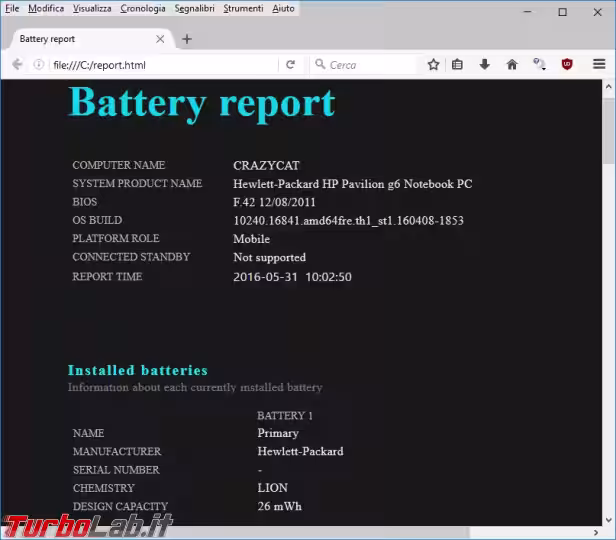Open the Cronologia menu

(x=143, y=8)
